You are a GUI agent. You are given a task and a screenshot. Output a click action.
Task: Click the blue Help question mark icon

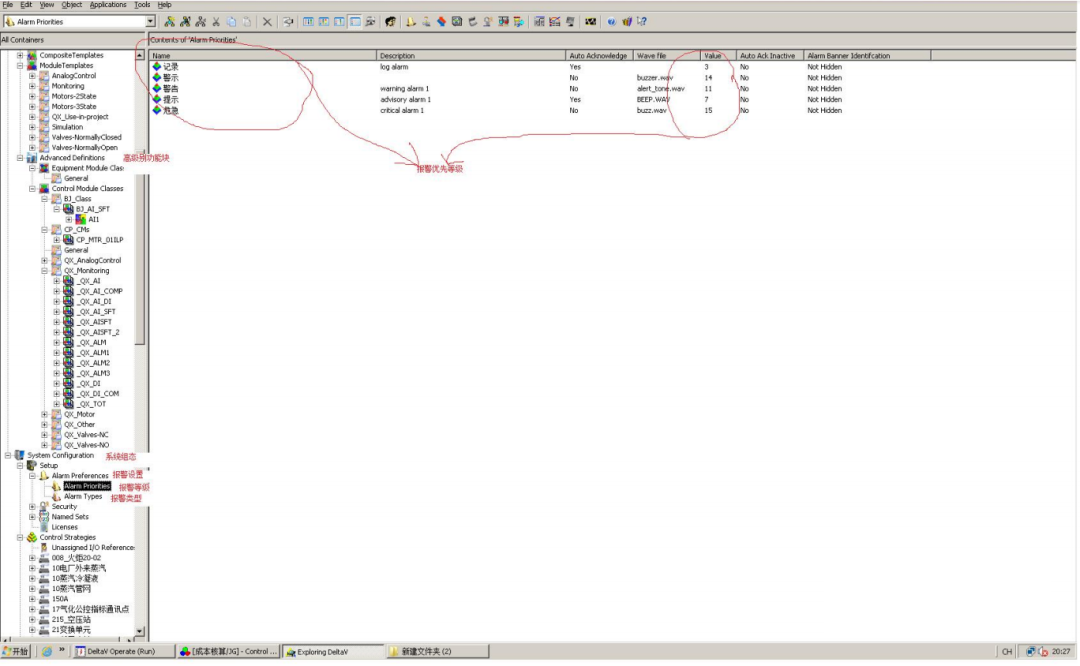[x=611, y=21]
